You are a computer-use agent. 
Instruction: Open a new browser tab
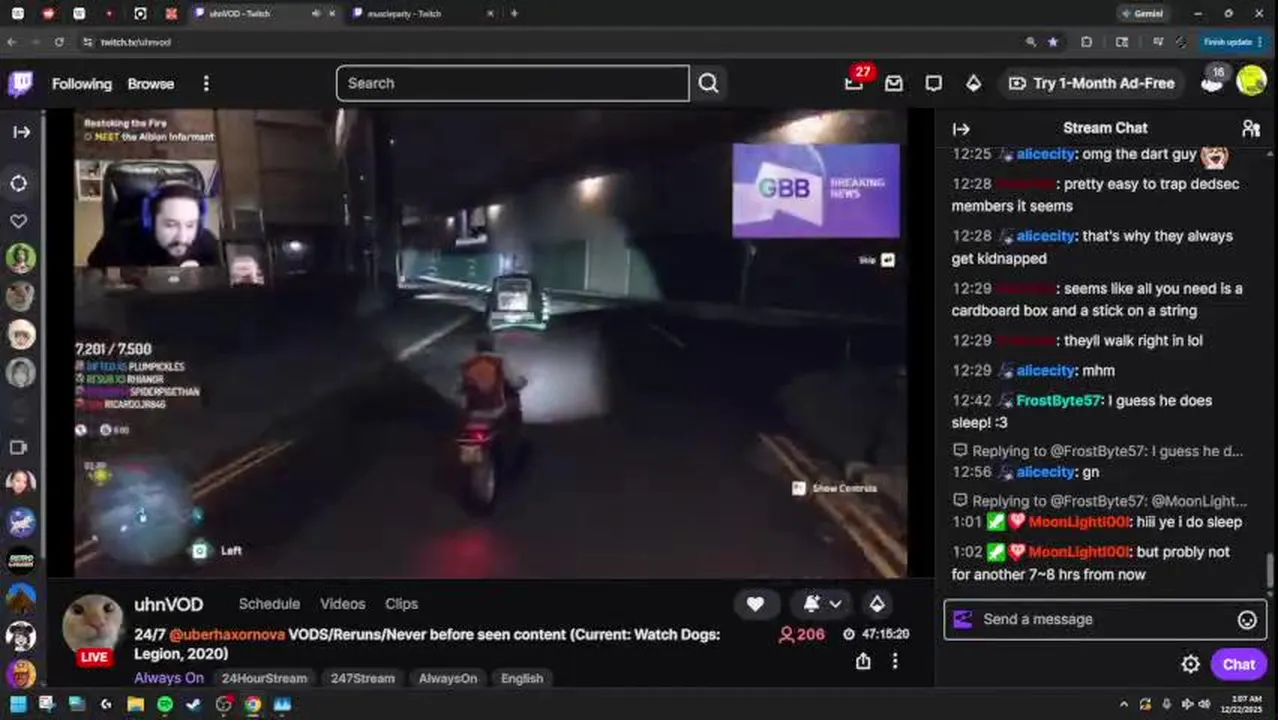click(x=514, y=14)
